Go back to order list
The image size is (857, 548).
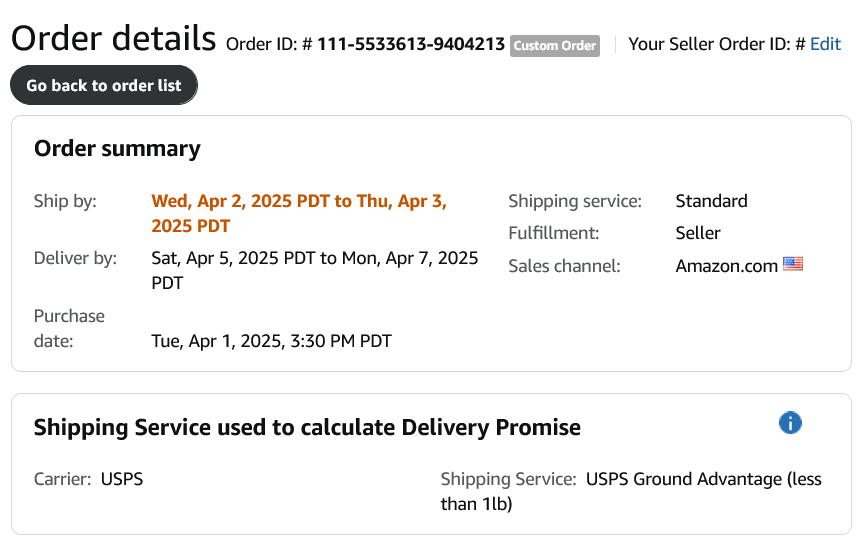coord(104,85)
